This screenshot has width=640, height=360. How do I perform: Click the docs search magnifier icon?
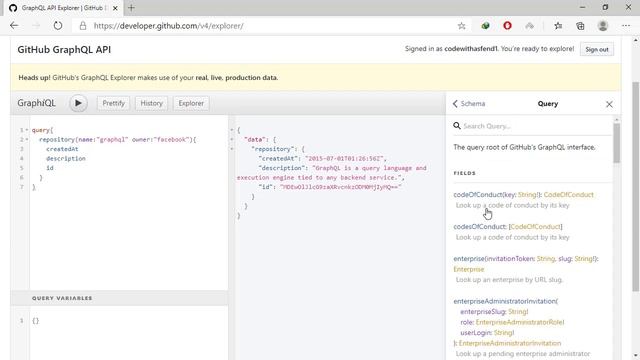click(x=457, y=126)
